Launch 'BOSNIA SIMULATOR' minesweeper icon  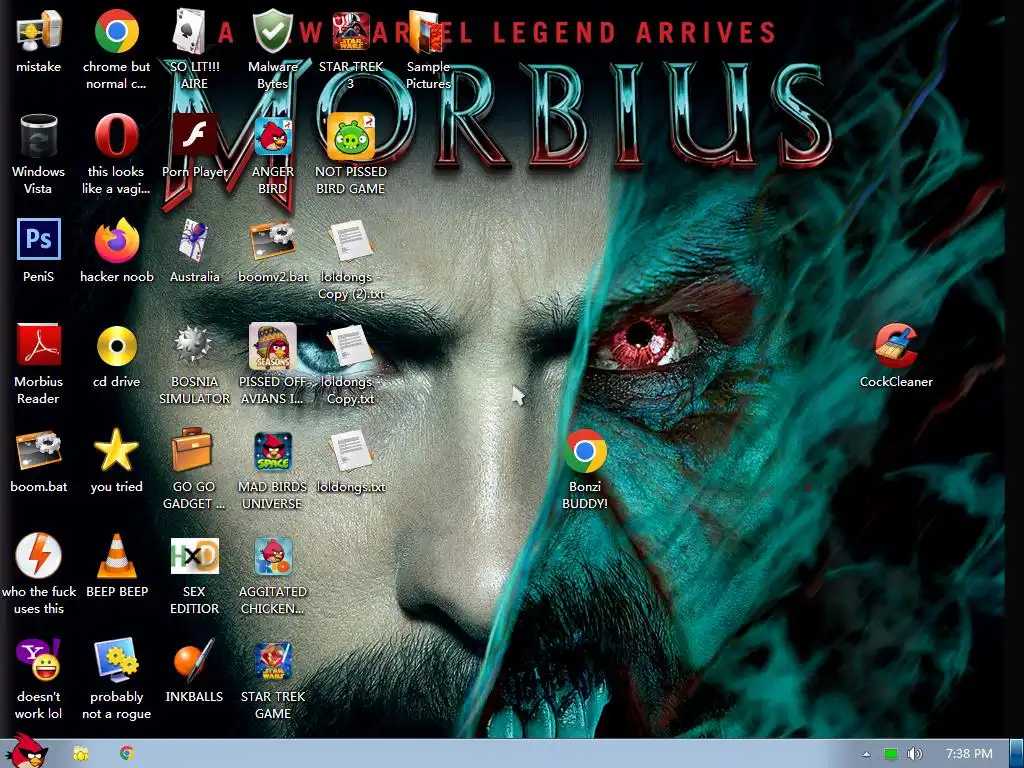click(x=194, y=345)
